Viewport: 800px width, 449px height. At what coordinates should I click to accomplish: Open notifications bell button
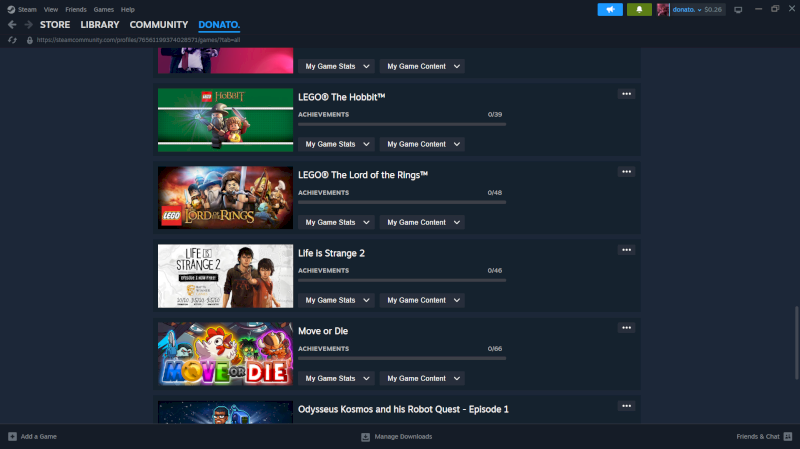pos(639,9)
